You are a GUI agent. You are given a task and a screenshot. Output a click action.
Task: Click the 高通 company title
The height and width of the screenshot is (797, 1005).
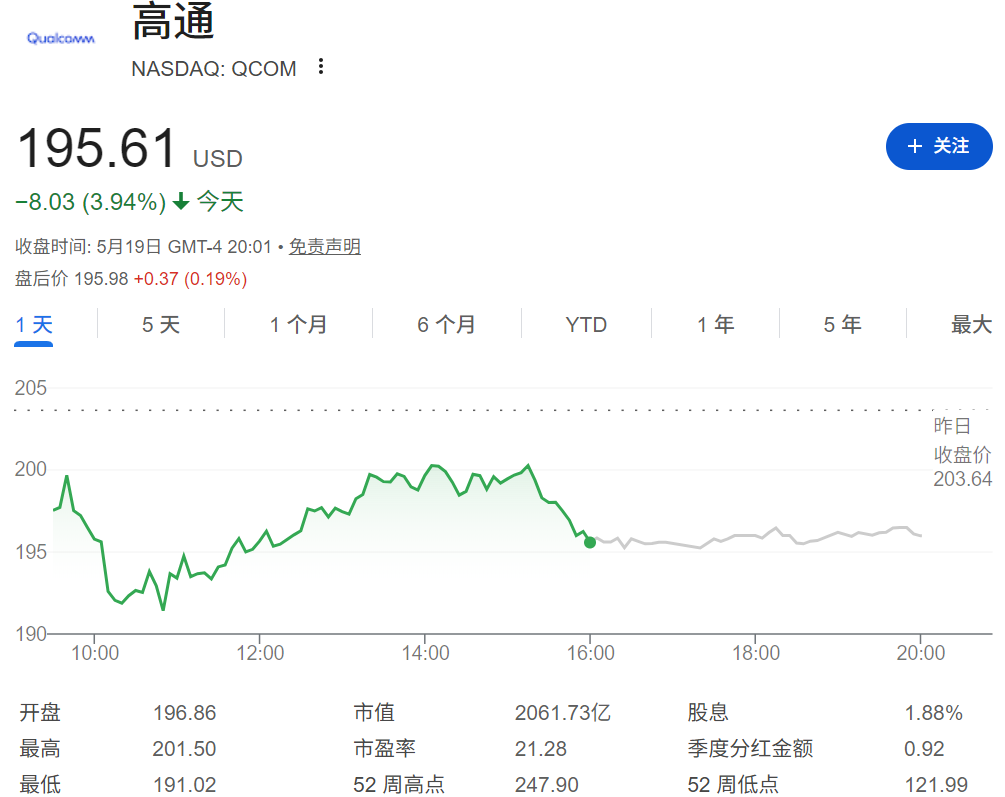(173, 21)
